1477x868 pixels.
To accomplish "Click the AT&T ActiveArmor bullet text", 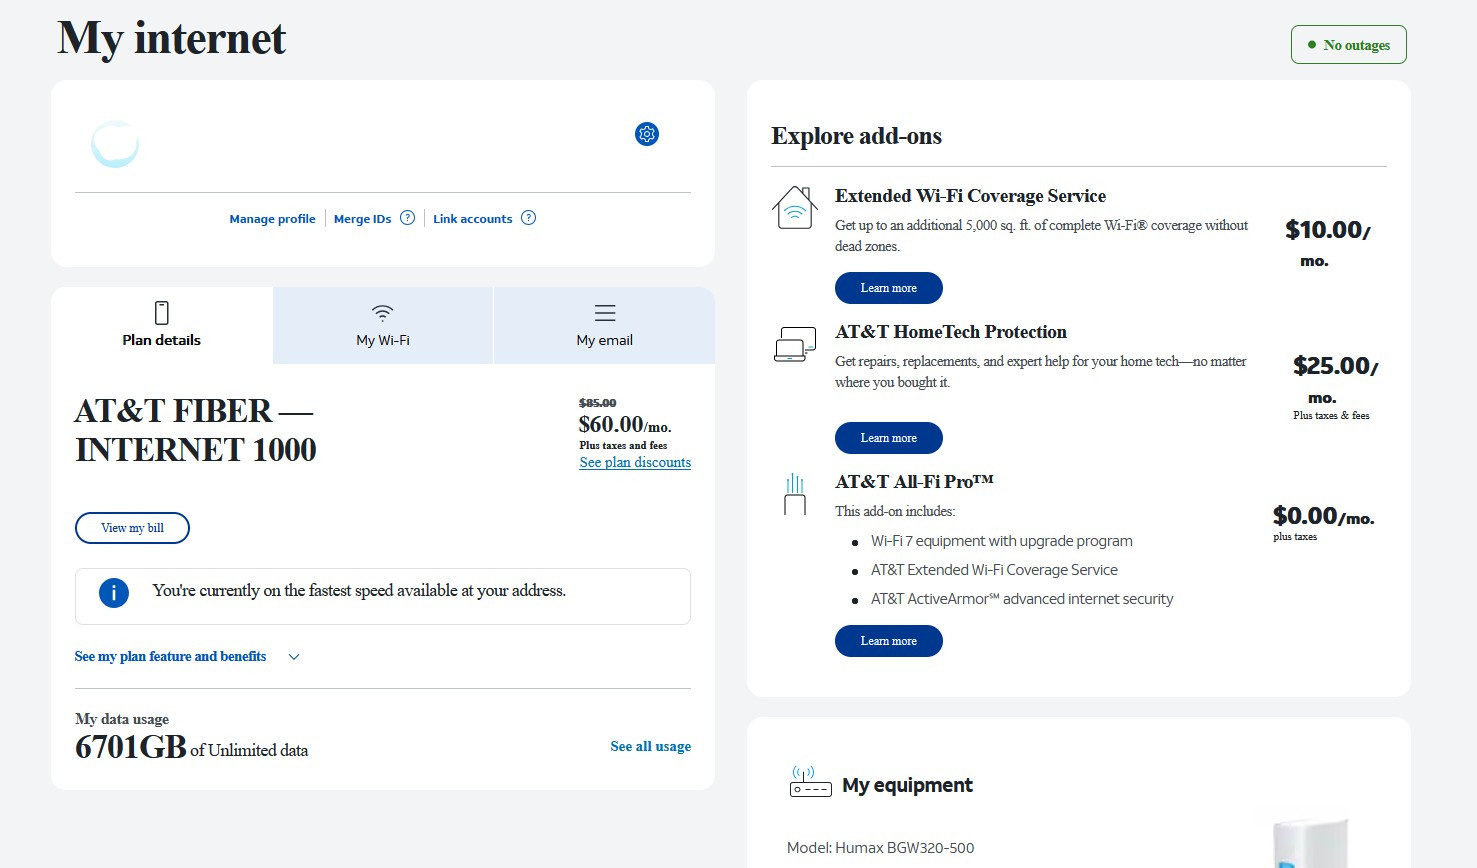I will 1022,599.
